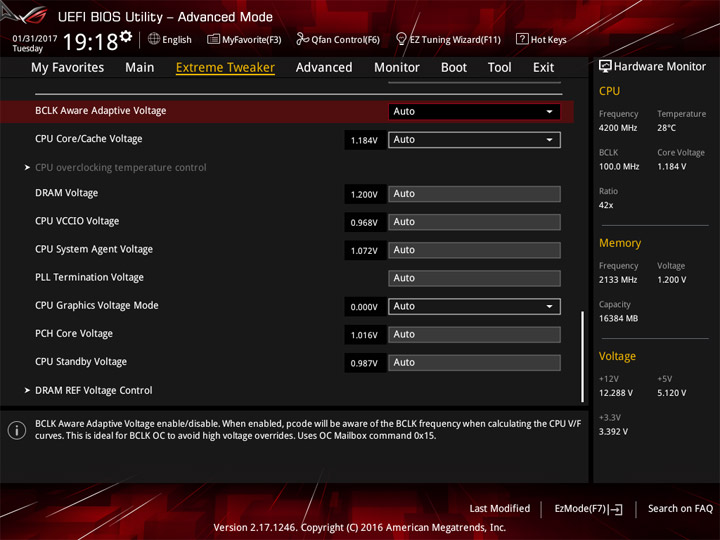Click the 0.987V Standby Voltage reading
The height and width of the screenshot is (540, 720).
pyautogui.click(x=364, y=363)
